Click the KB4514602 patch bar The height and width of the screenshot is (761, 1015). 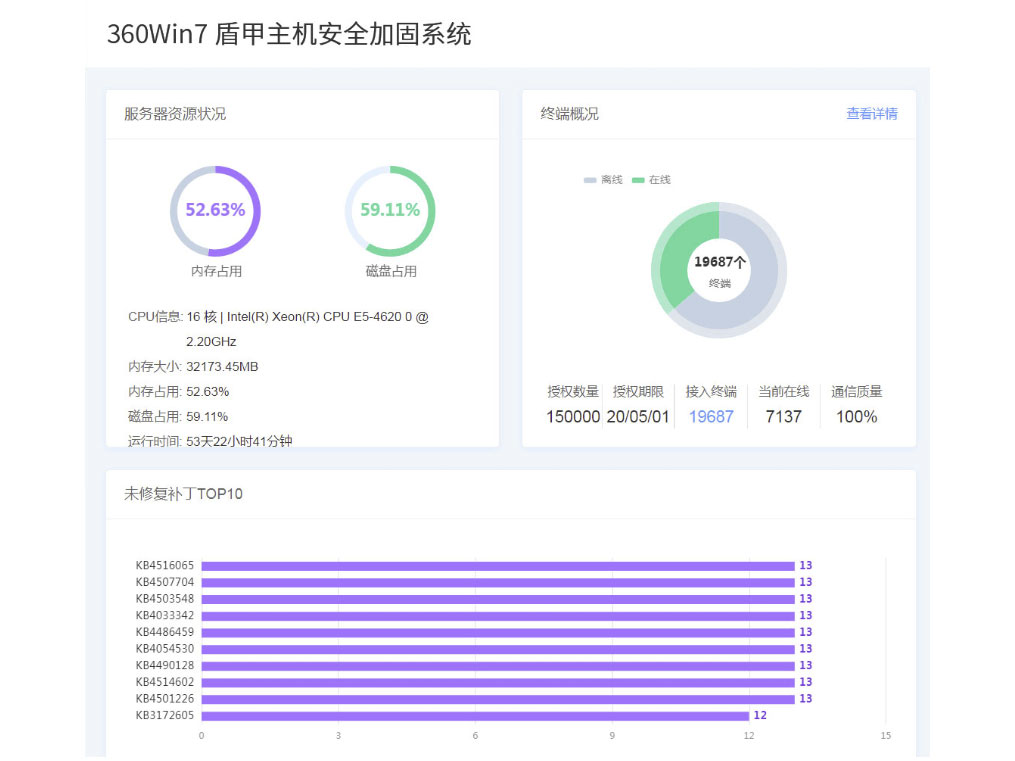(x=498, y=683)
